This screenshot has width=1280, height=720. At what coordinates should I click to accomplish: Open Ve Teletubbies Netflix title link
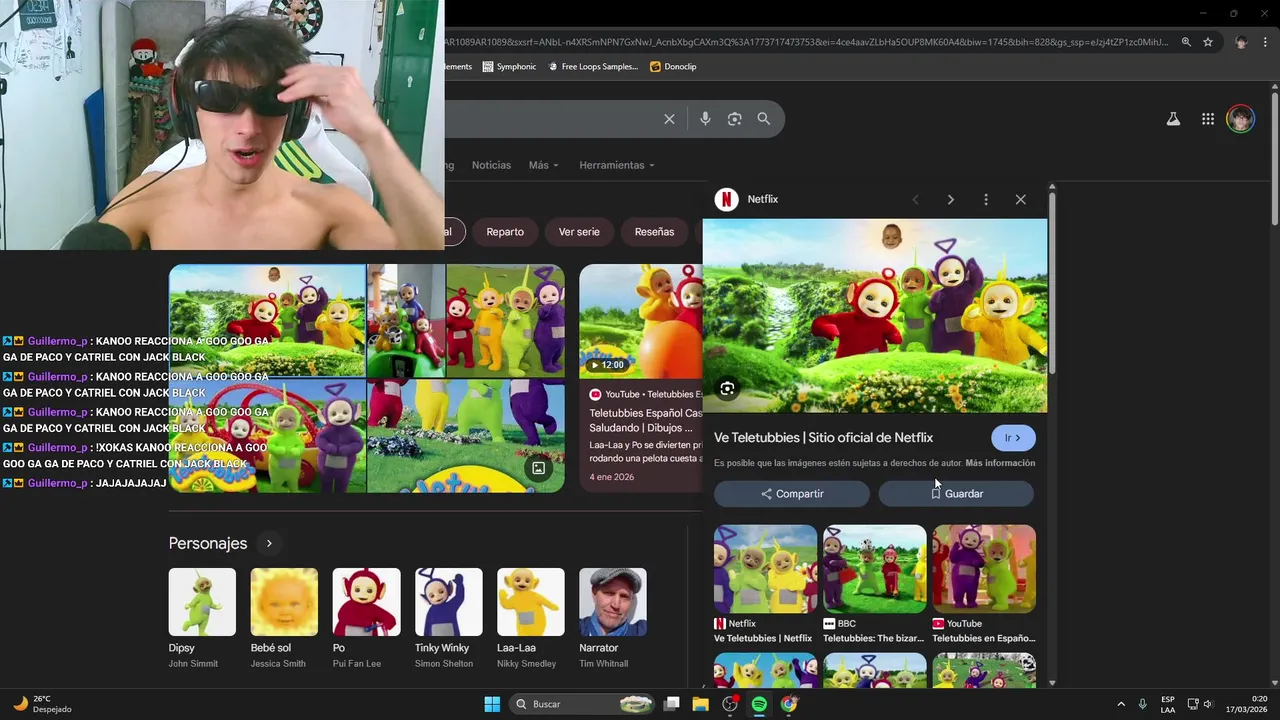pyautogui.click(x=823, y=438)
